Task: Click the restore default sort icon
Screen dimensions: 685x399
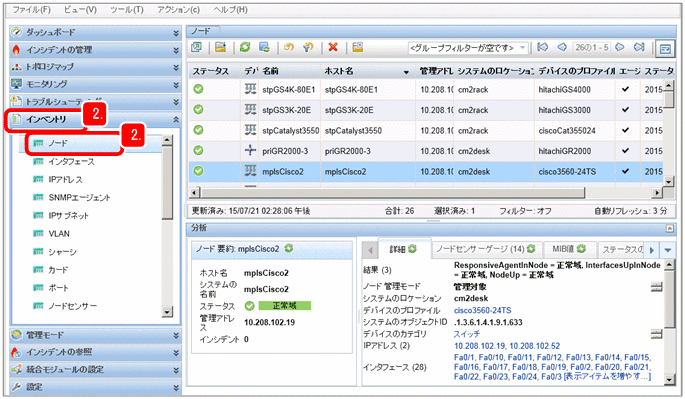Action: (289, 47)
